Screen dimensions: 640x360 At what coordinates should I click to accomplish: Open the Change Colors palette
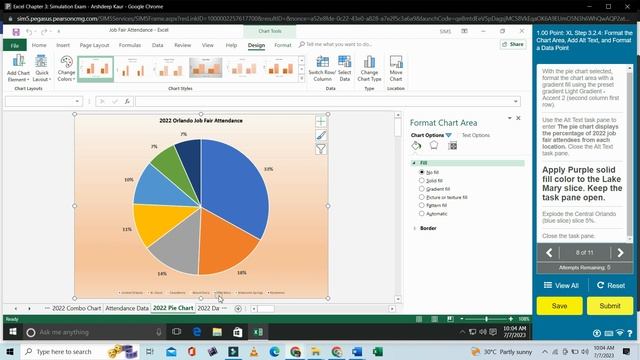coord(66,68)
